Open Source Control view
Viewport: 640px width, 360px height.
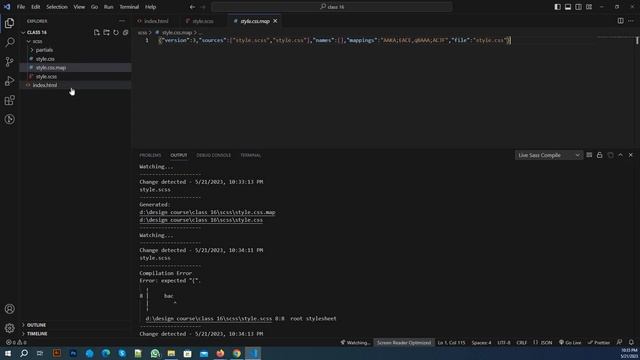(x=9, y=62)
